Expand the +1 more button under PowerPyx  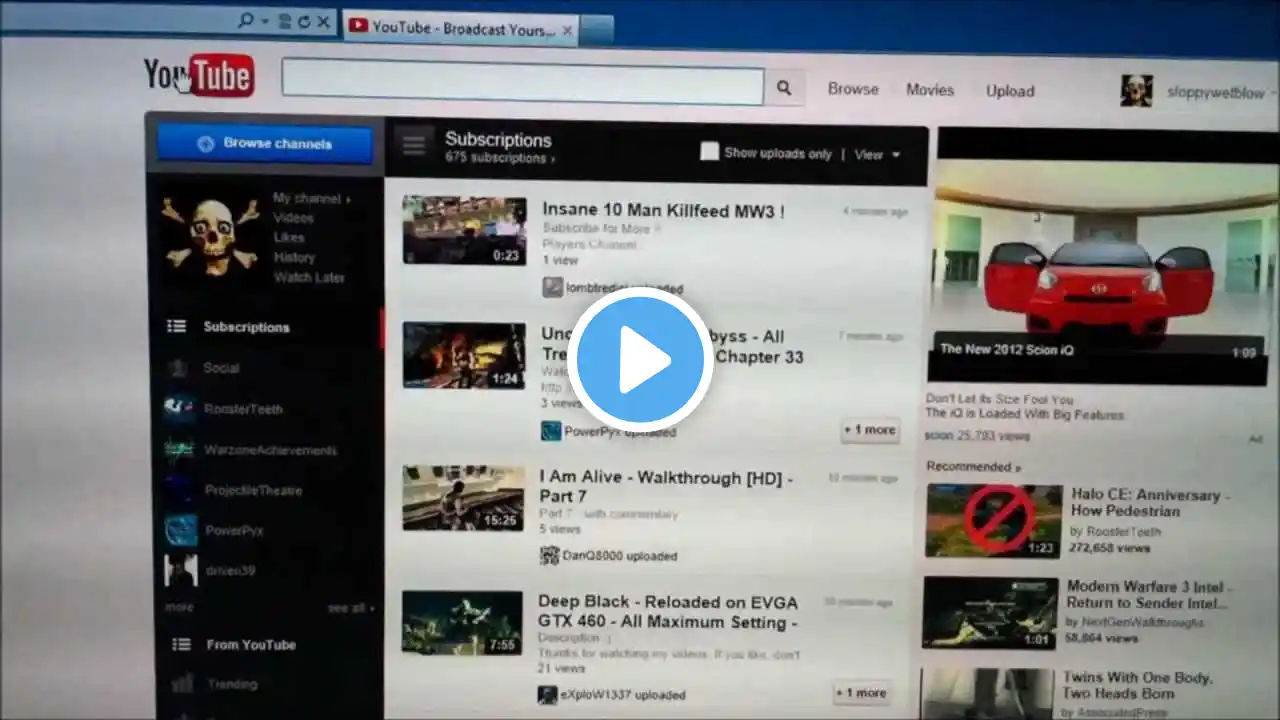click(x=869, y=430)
